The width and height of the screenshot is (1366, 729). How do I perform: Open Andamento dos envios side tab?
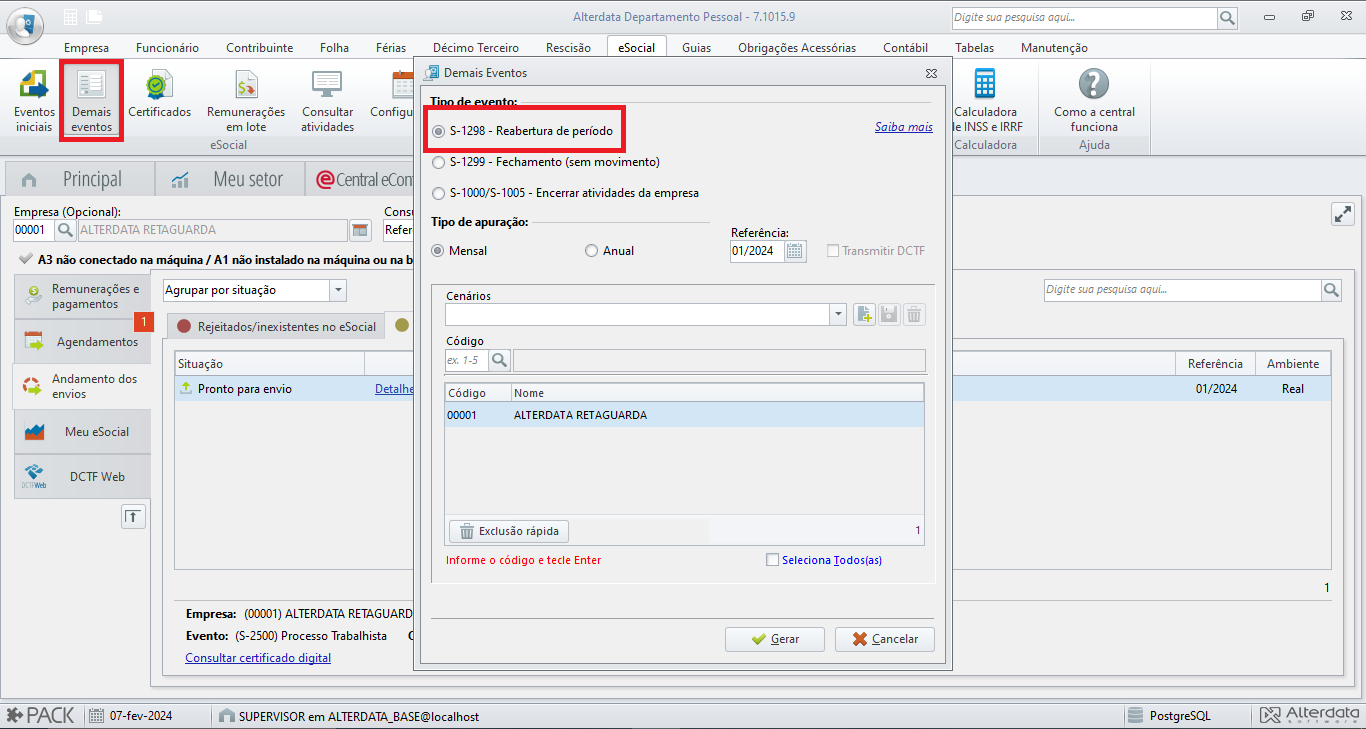tap(84, 387)
